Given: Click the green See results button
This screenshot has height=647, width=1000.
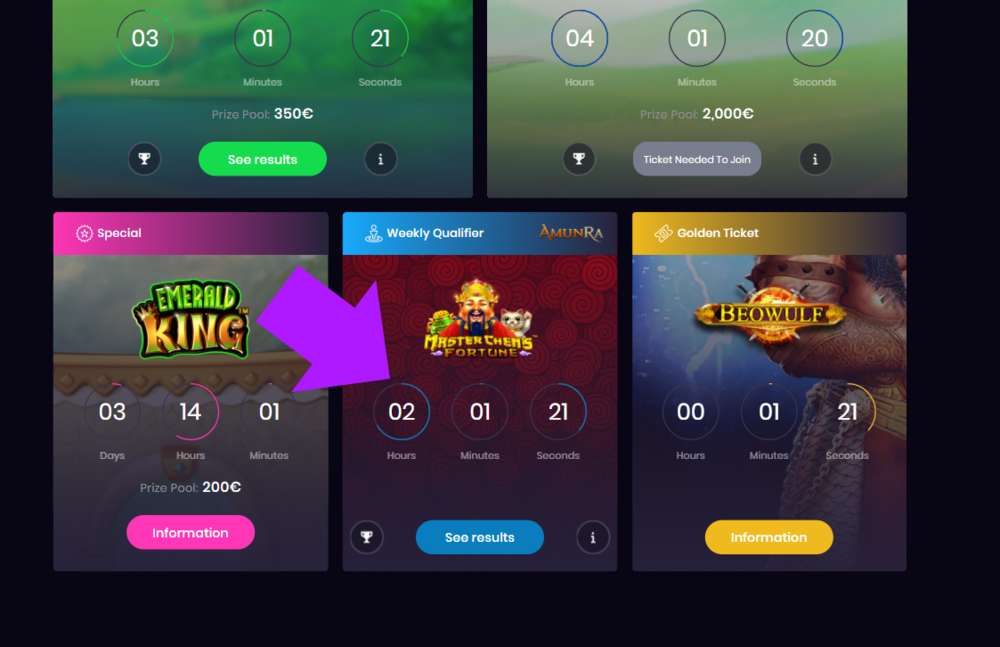Looking at the screenshot, I should point(263,159).
